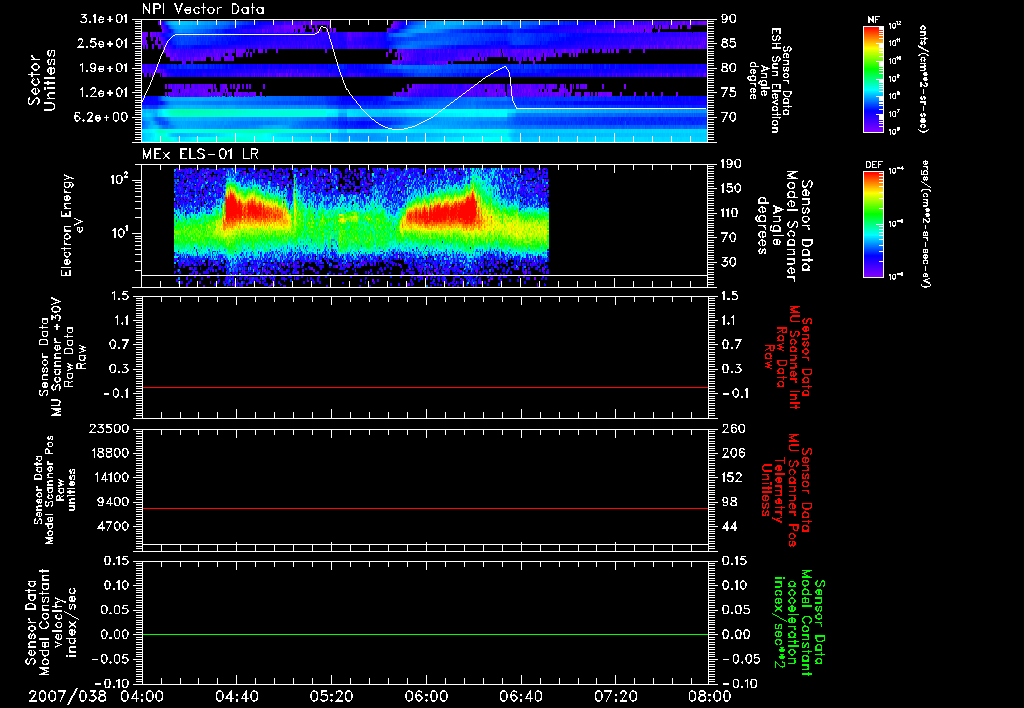The height and width of the screenshot is (708, 1024).
Task: Click the "DEF" color bar heading
Action: [873, 165]
